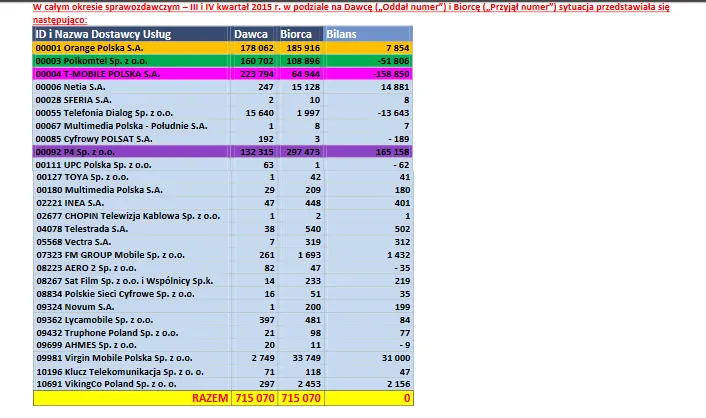Select the magenta T-MOBILE POLSKA S.A. row
The width and height of the screenshot is (706, 418).
coord(222,74)
